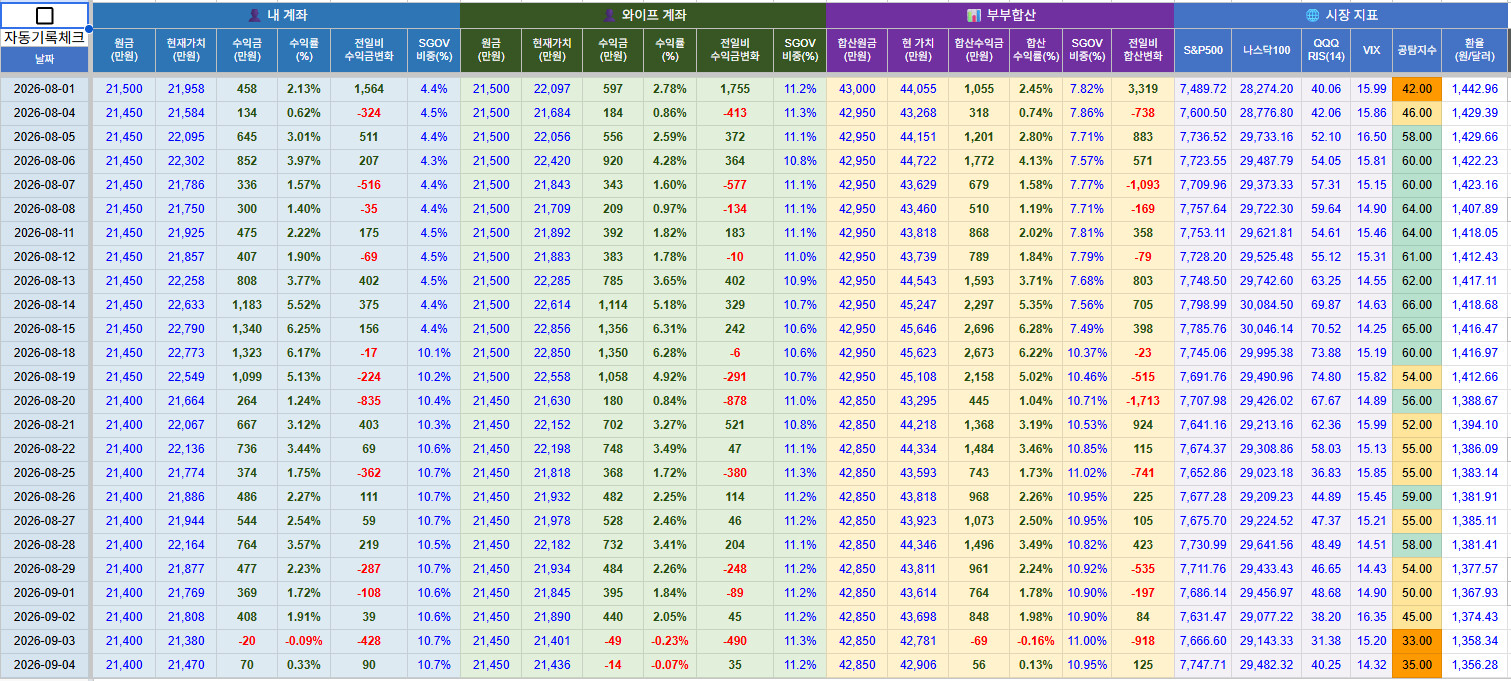Select the 공탐지수 column header
The image size is (1511, 681).
pyautogui.click(x=1416, y=50)
